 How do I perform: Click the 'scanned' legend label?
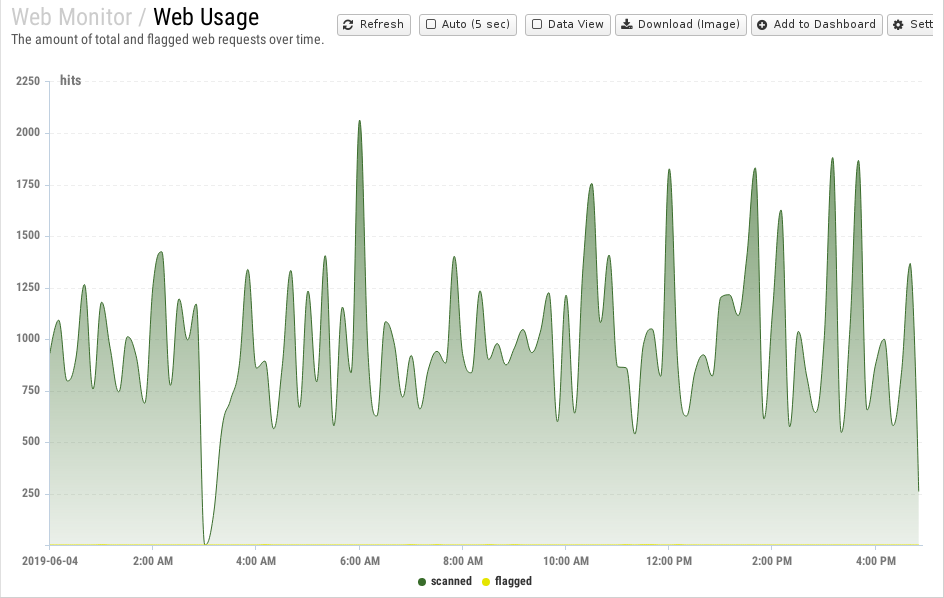point(451,581)
